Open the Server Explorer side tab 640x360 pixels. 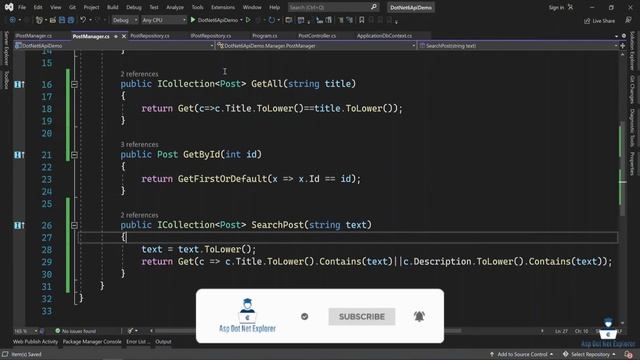click(6, 48)
